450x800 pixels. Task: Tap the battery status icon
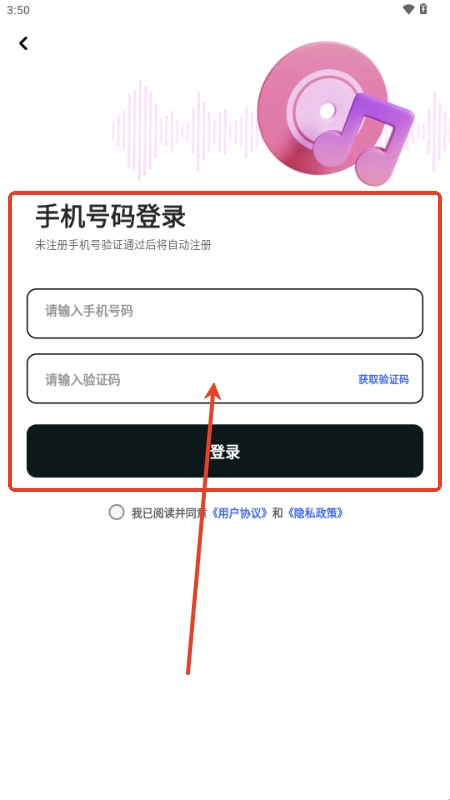[423, 9]
